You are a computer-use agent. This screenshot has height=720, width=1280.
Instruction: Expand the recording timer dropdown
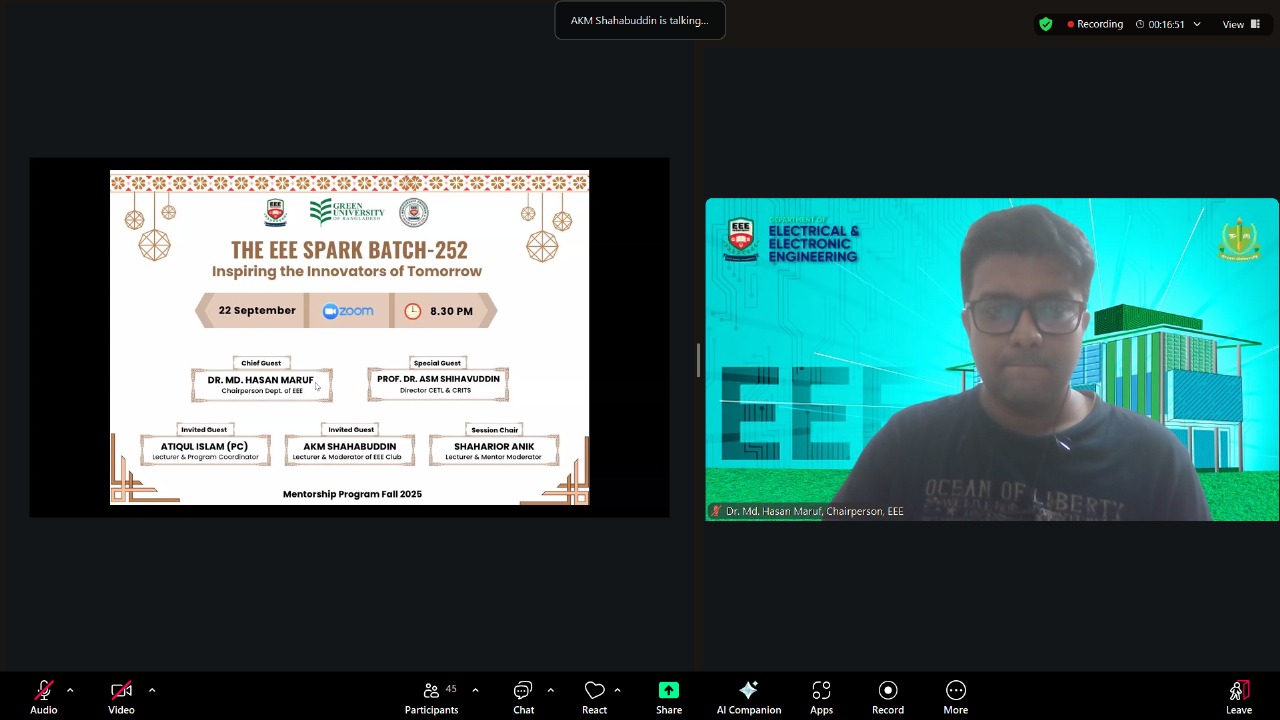[1196, 24]
